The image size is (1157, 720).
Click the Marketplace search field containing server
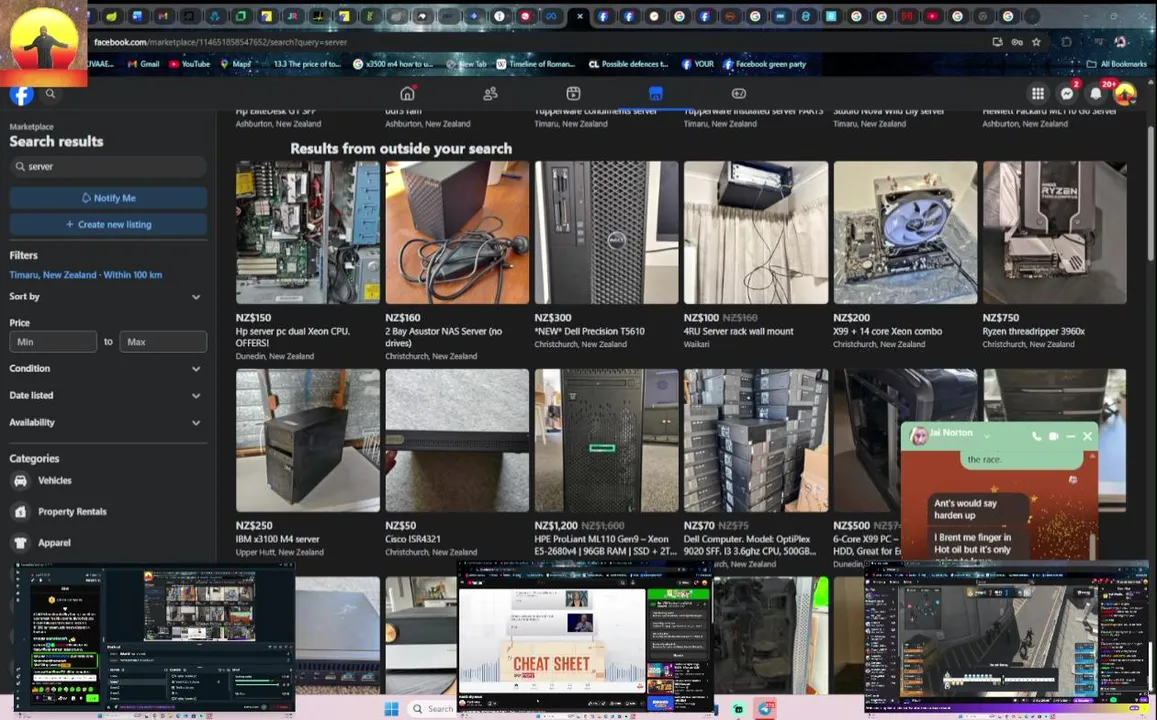(x=108, y=167)
